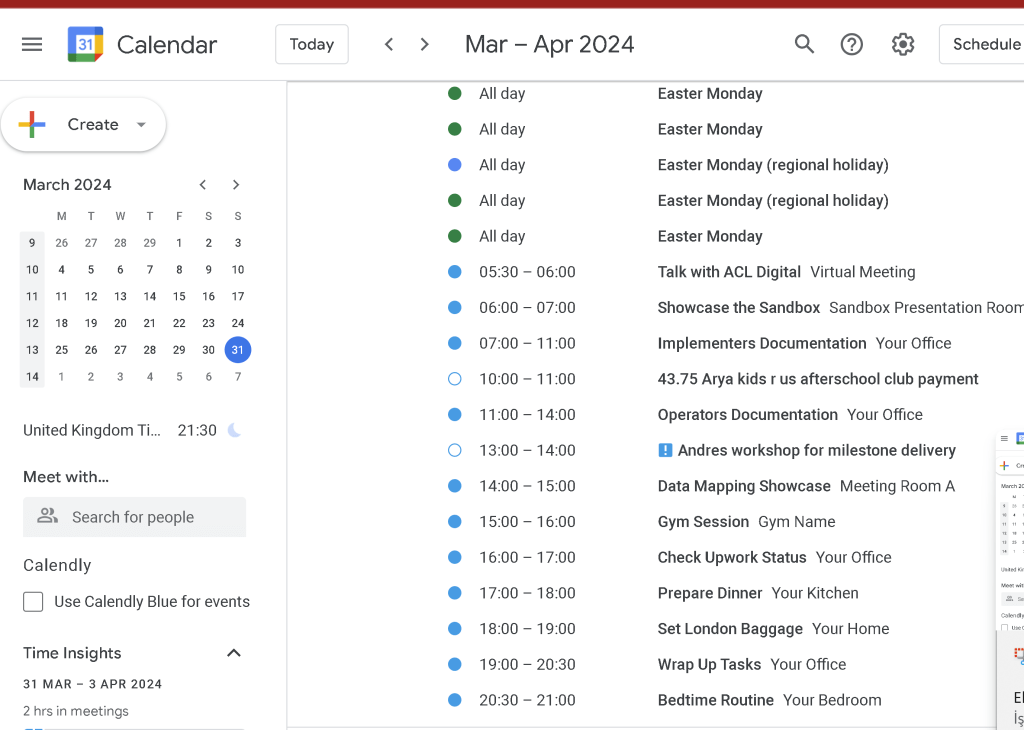Click the colorful plus icon on Create
This screenshot has width=1024, height=730.
tap(32, 125)
